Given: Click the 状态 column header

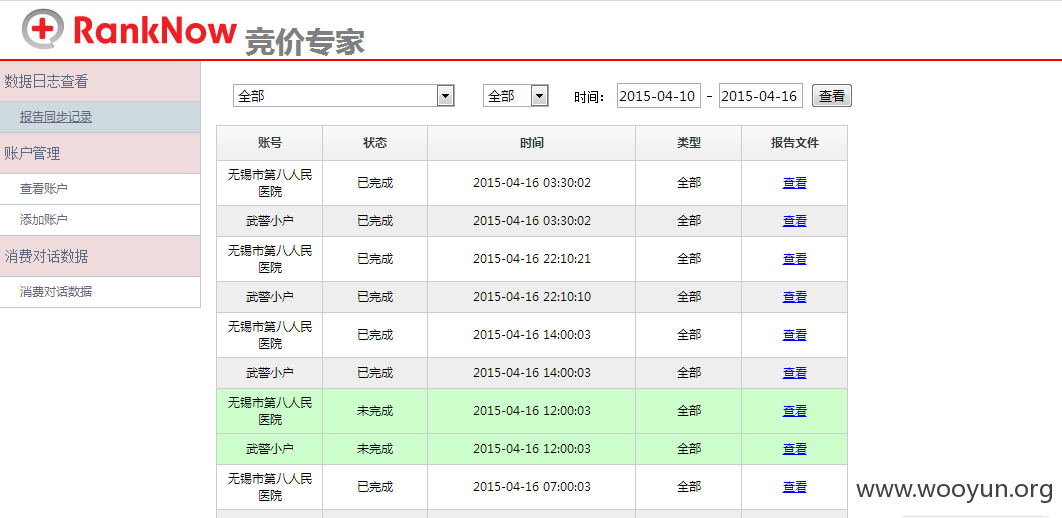Looking at the screenshot, I should click(x=375, y=143).
